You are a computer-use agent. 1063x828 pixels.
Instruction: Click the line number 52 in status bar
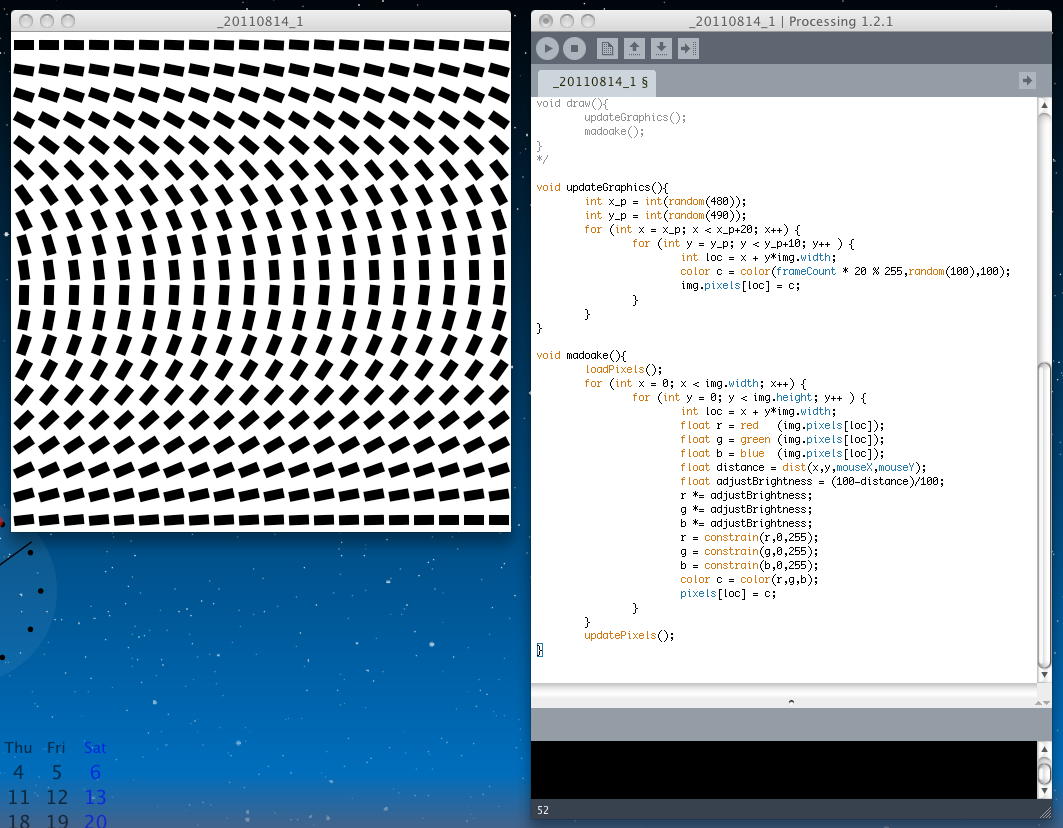(543, 810)
